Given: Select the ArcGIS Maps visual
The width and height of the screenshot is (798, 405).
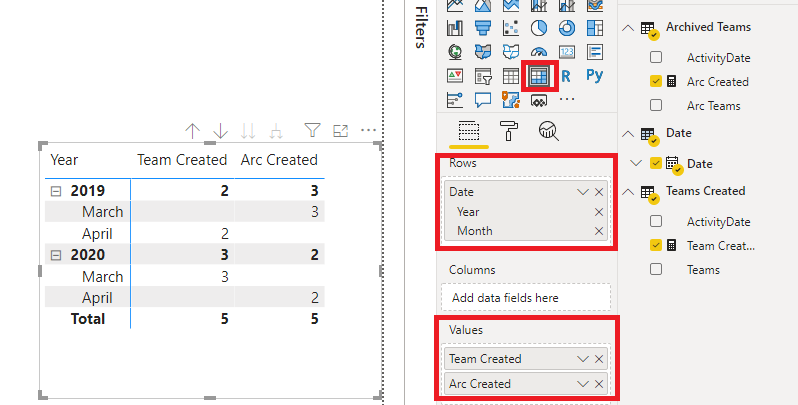Looking at the screenshot, I should pyautogui.click(x=511, y=100).
